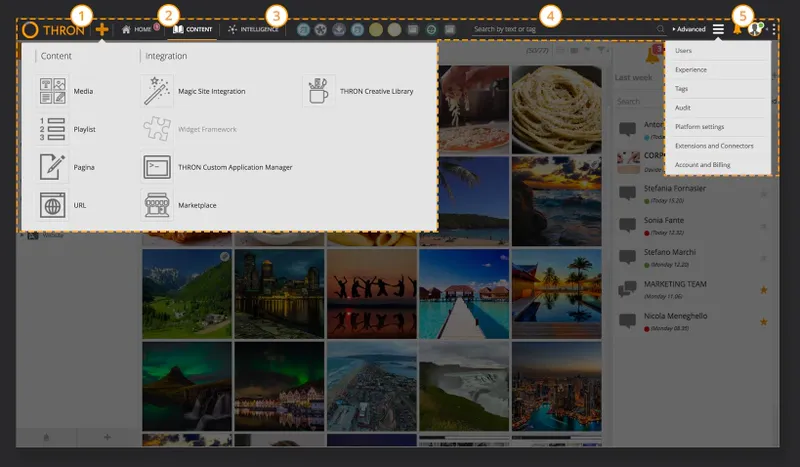
Task: Open the Marketplace storefront icon
Action: 157,205
